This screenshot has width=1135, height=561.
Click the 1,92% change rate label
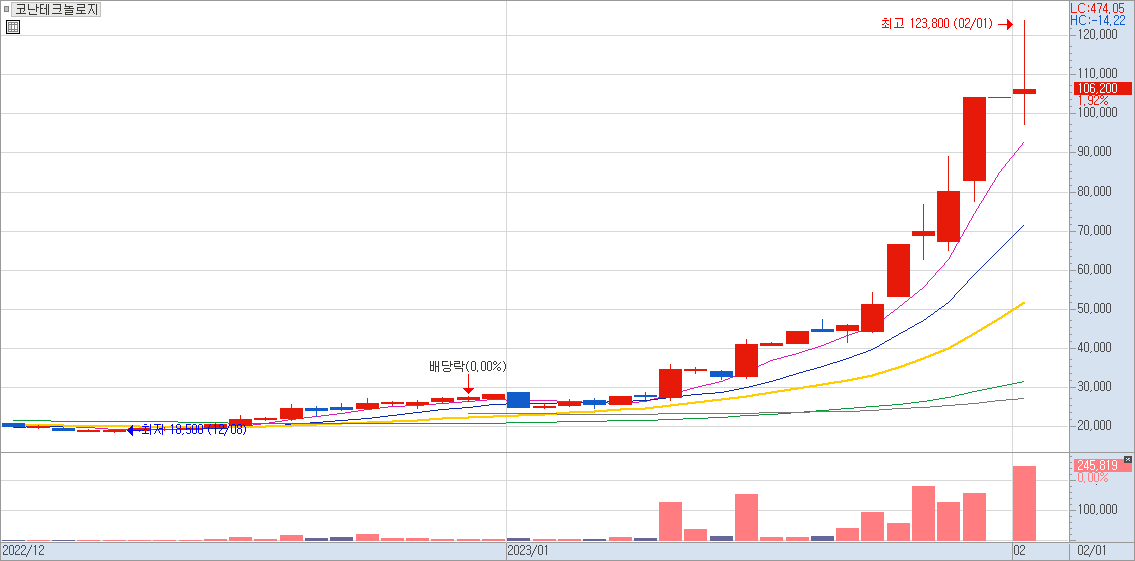click(x=1094, y=101)
